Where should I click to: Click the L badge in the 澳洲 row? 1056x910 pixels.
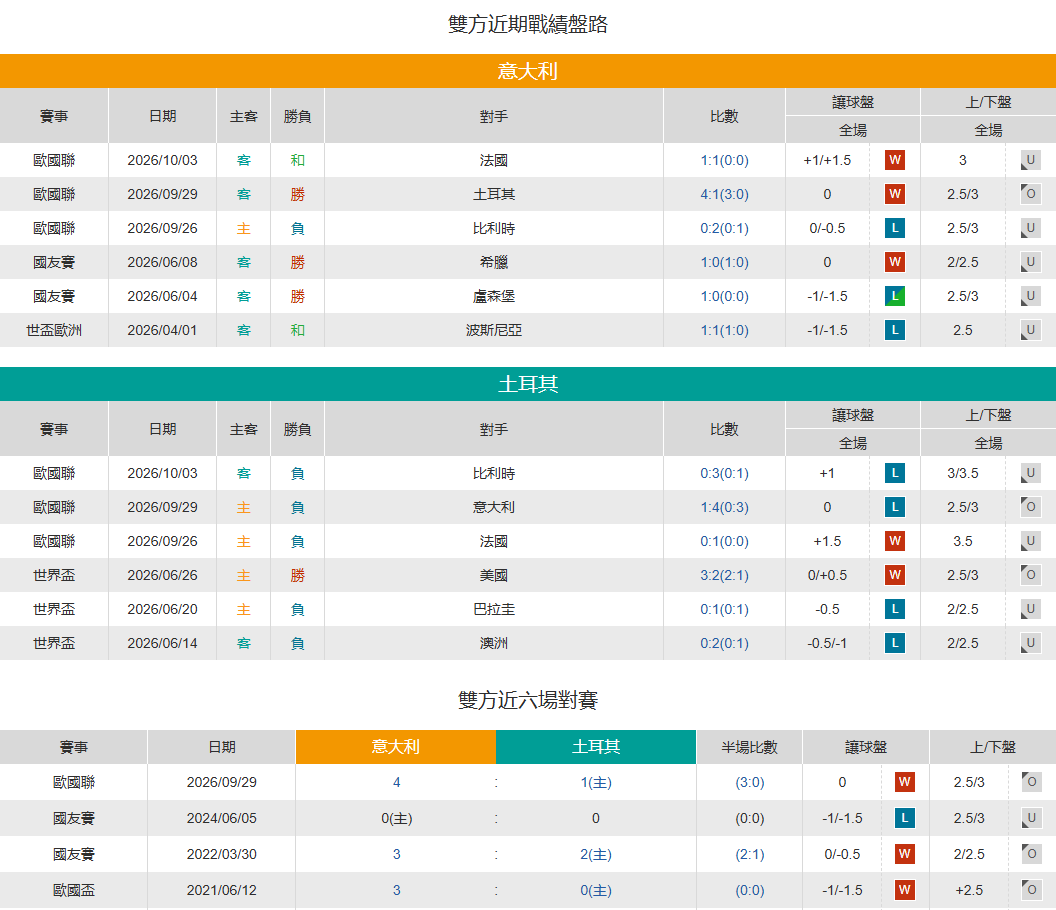click(894, 643)
